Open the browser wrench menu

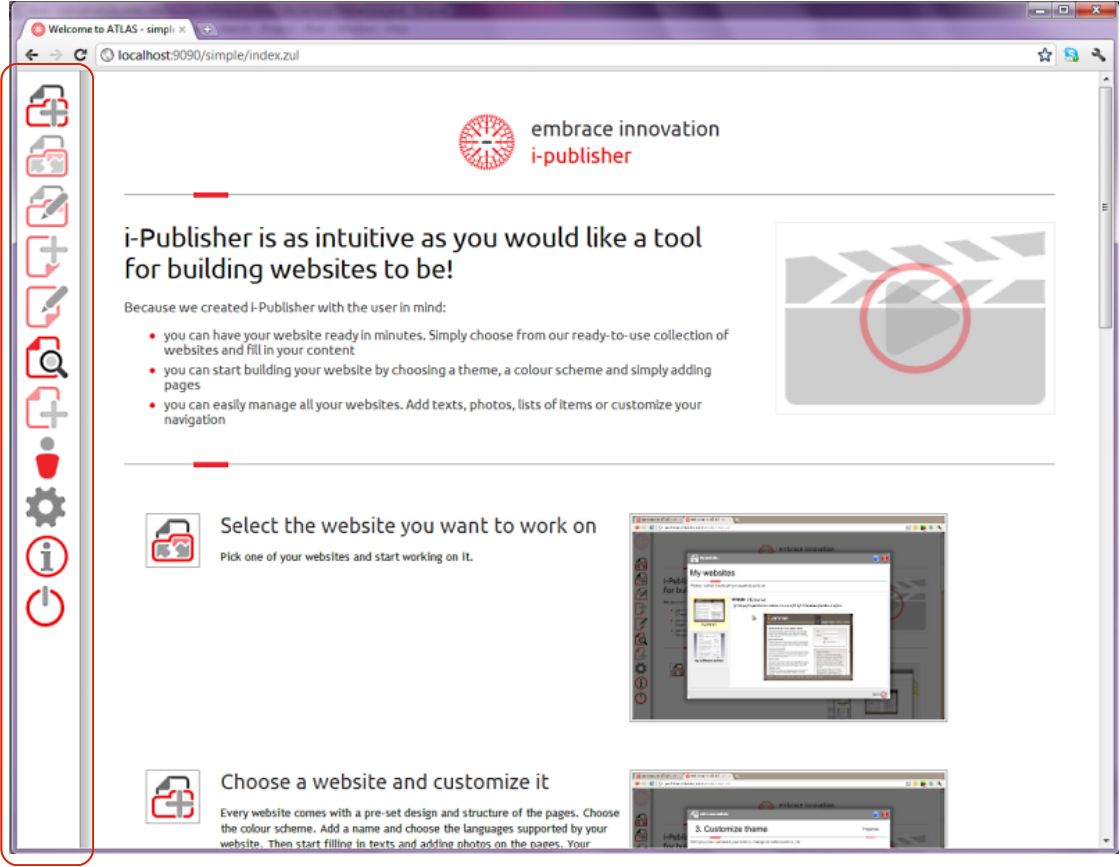pyautogui.click(x=1098, y=55)
